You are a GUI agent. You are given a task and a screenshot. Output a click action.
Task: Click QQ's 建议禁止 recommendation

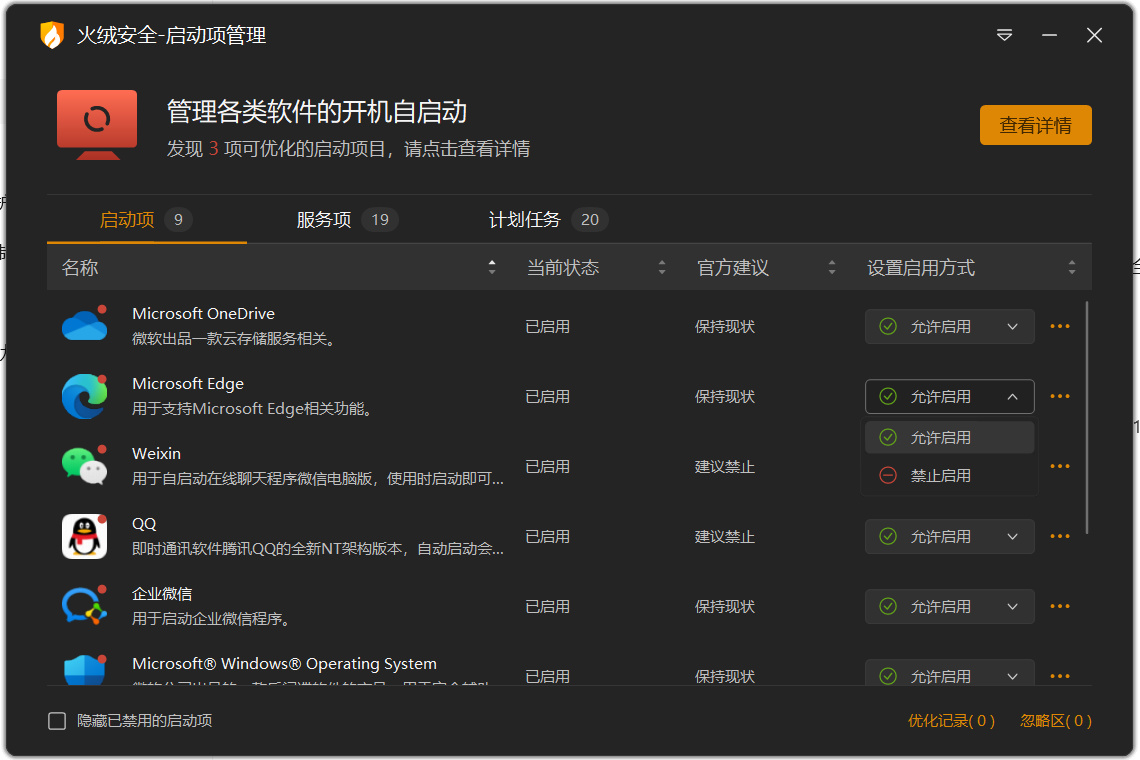pyautogui.click(x=725, y=537)
